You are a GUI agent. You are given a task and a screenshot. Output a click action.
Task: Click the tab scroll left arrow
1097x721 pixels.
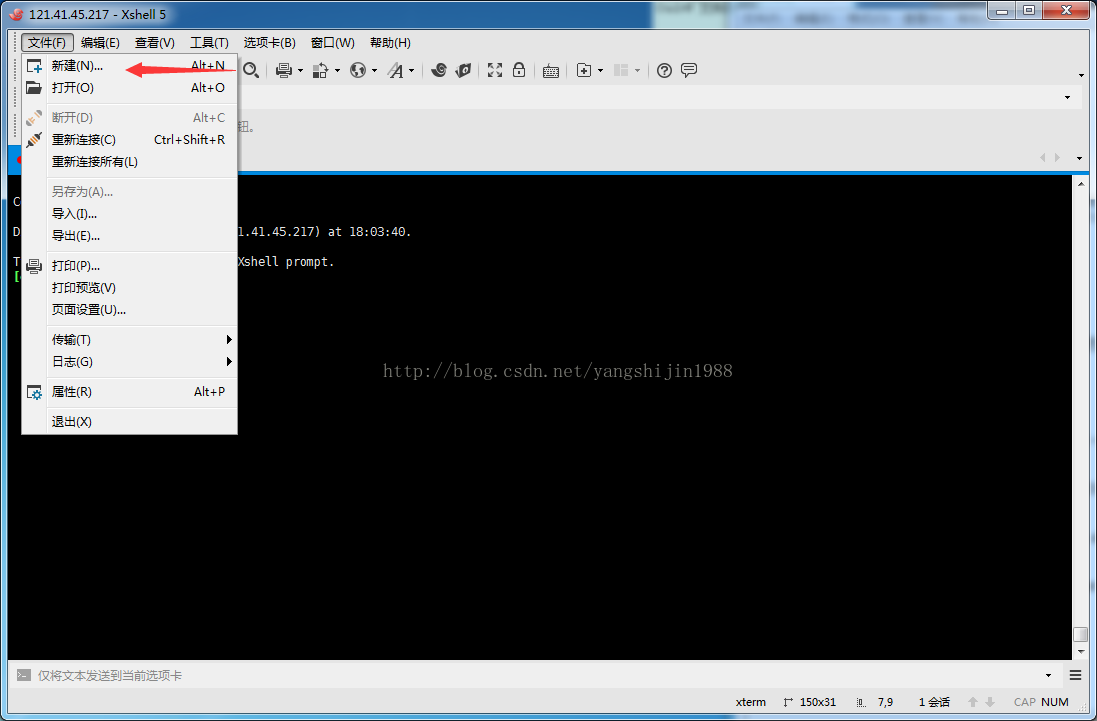1042,158
